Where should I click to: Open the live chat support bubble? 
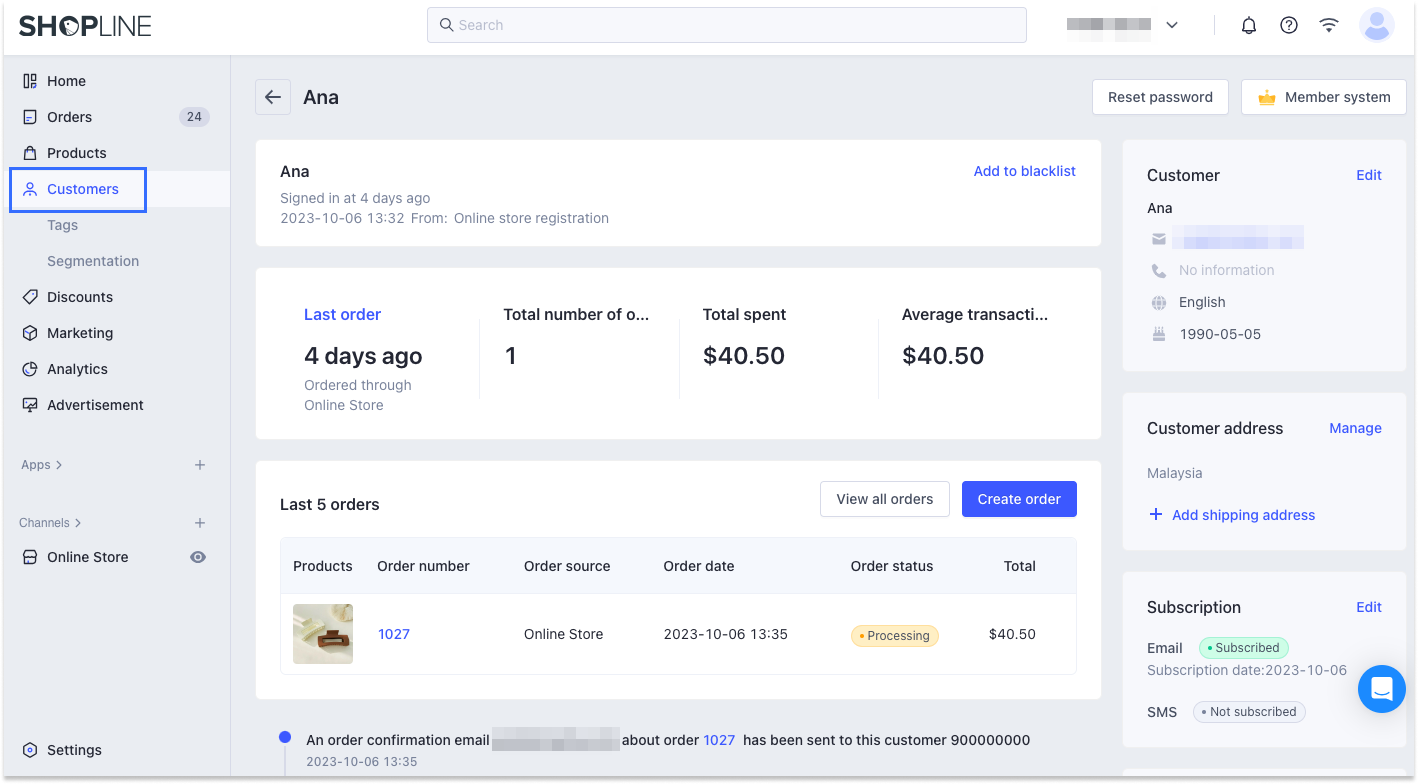pyautogui.click(x=1382, y=689)
